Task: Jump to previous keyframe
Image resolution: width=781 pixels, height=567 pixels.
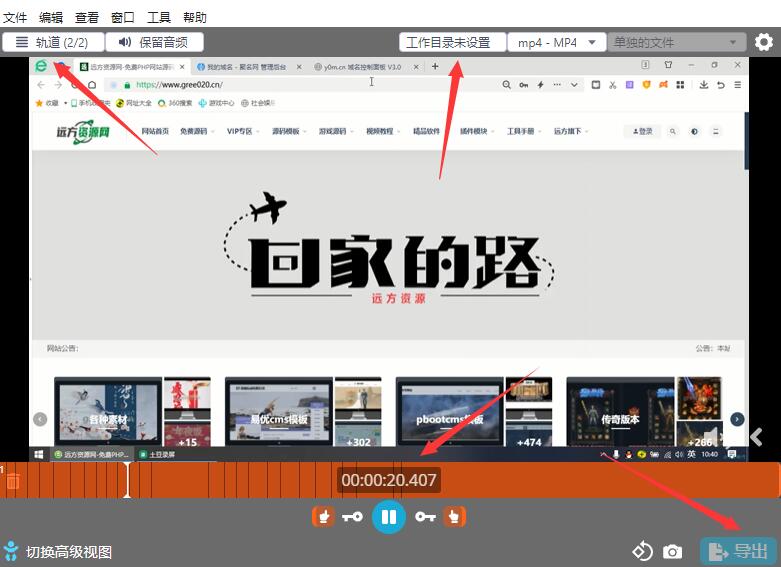Action: 352,517
